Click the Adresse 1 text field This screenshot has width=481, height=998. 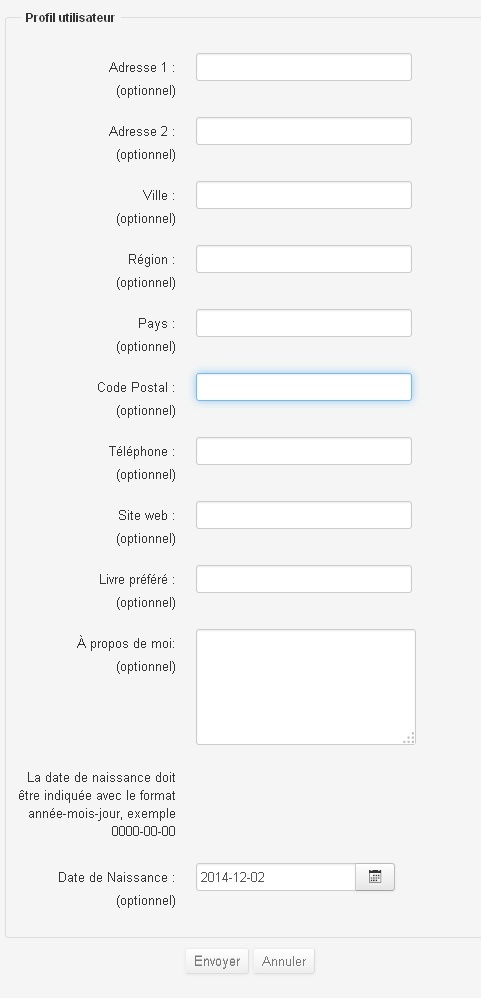coord(303,67)
